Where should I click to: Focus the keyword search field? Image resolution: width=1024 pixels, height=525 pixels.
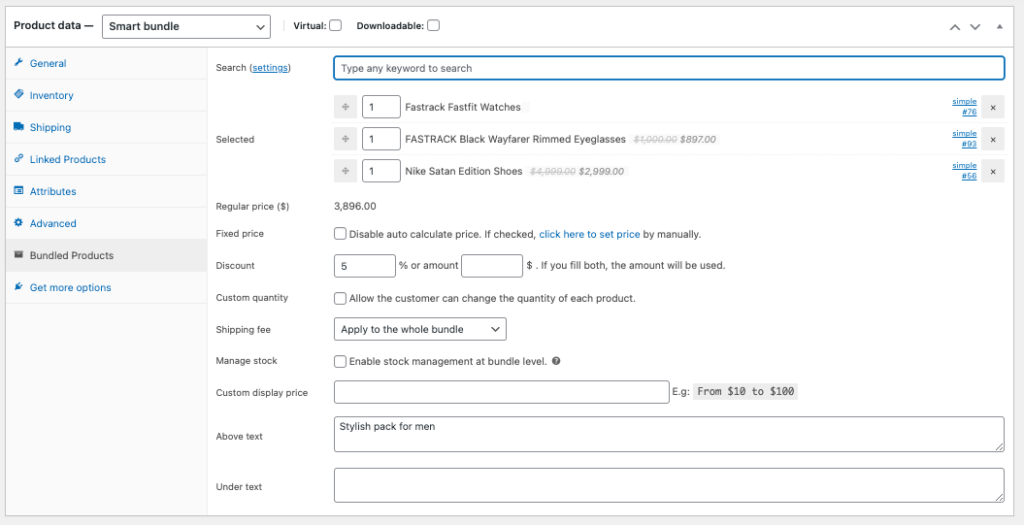click(x=669, y=68)
